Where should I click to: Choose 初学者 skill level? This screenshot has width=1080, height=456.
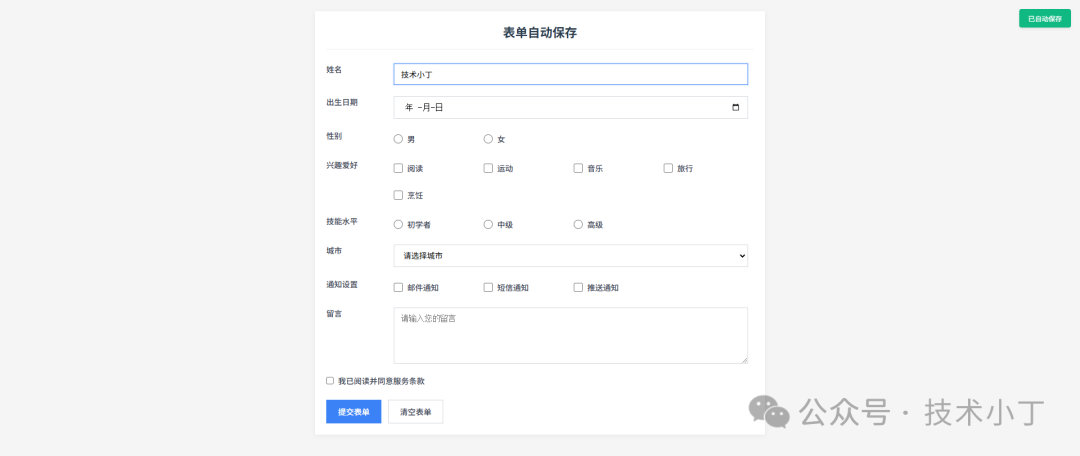pyautogui.click(x=398, y=225)
